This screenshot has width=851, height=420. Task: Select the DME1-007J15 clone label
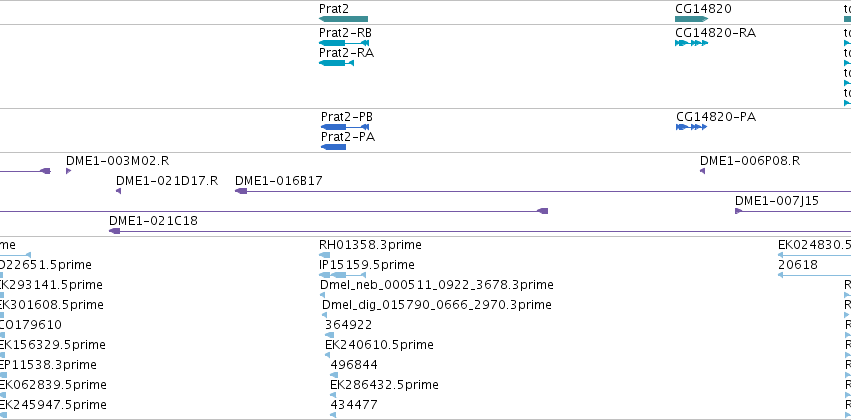777,201
